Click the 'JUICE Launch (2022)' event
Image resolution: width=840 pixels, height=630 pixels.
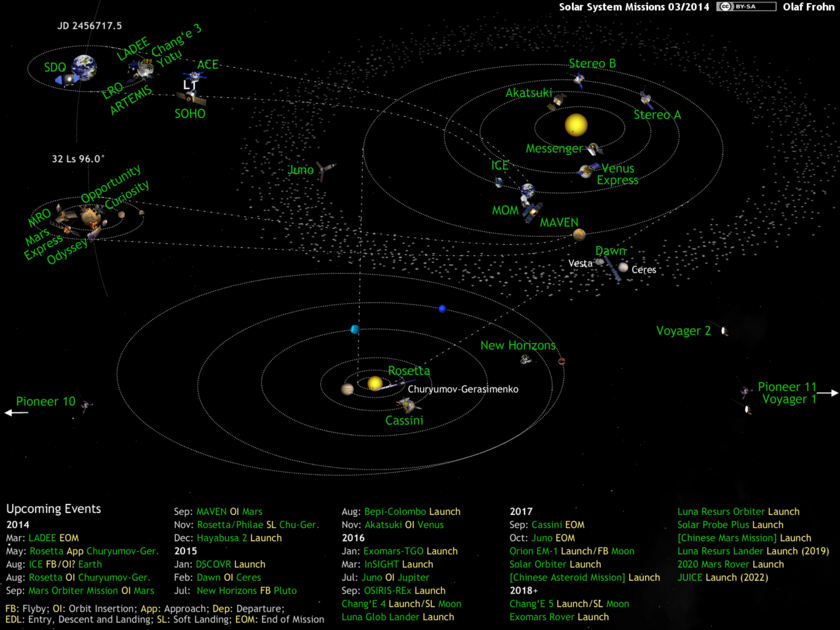[723, 578]
